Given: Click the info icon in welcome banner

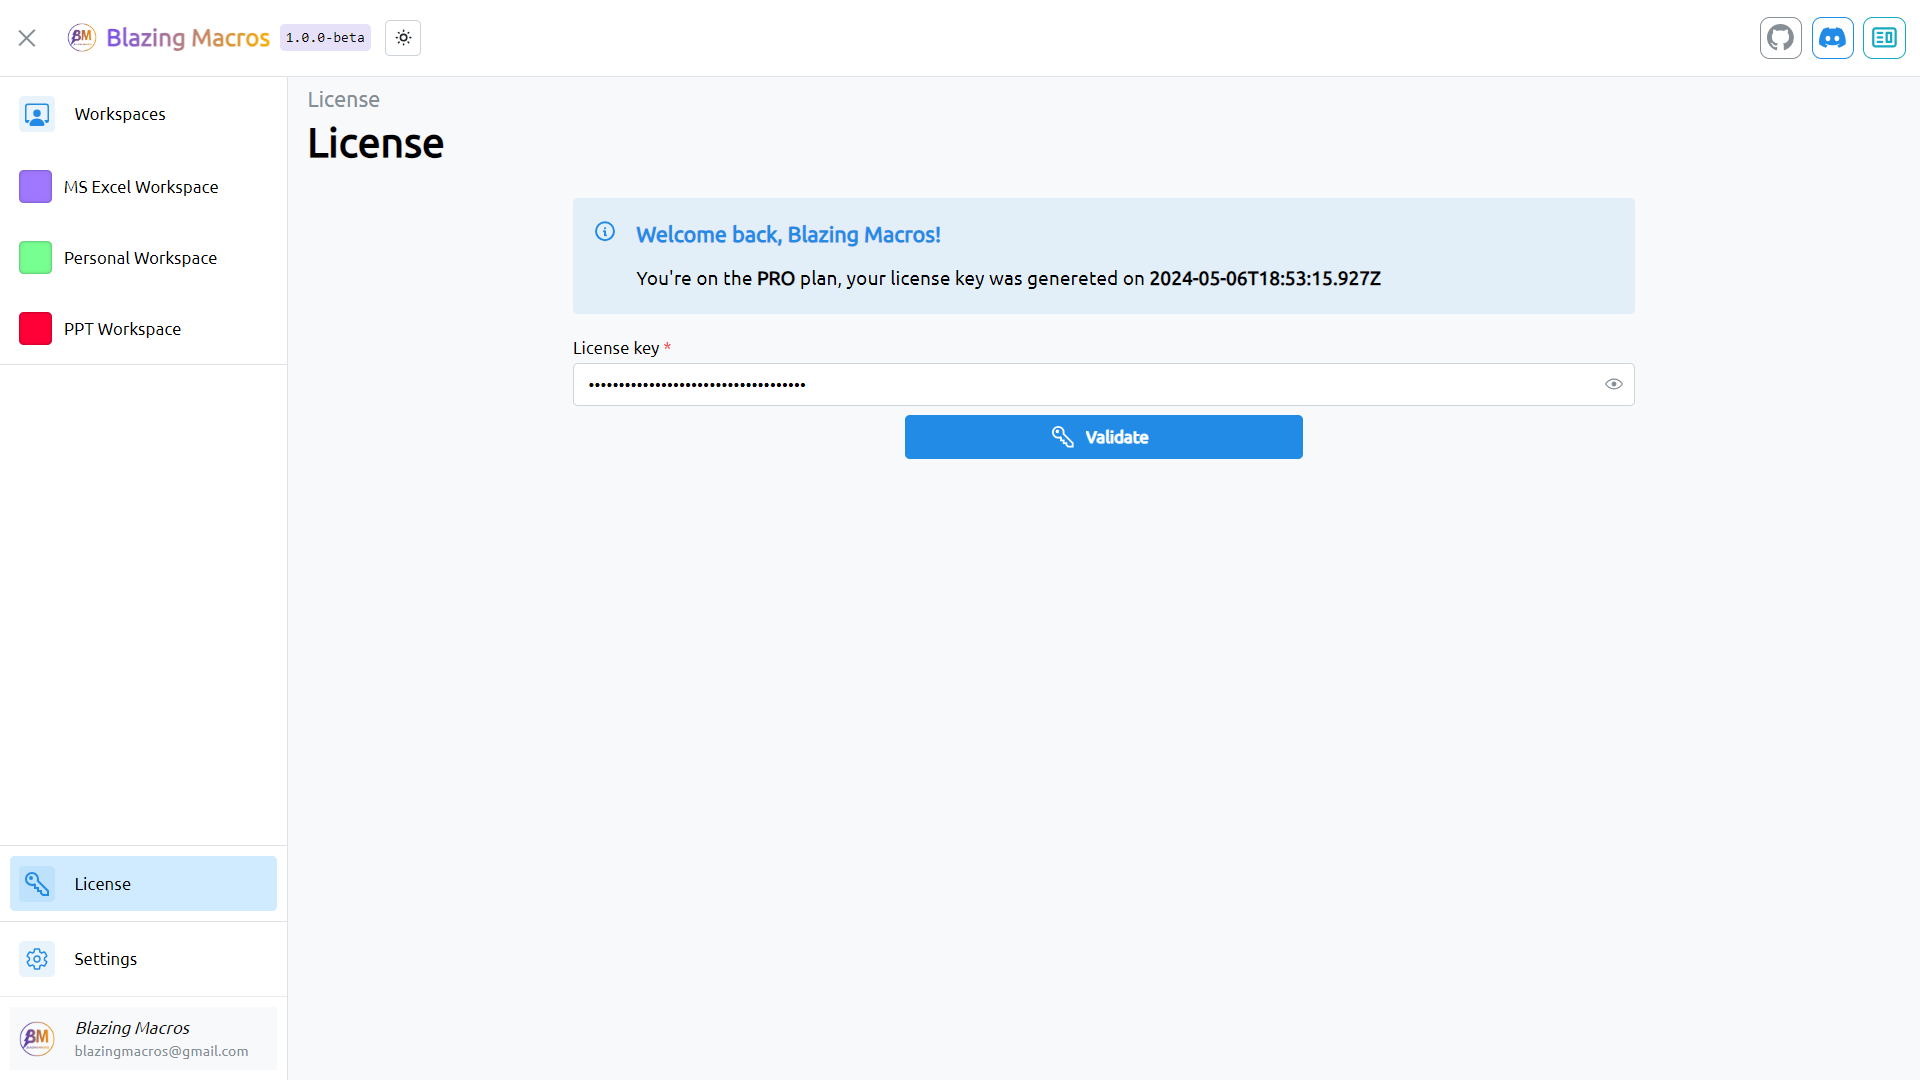Looking at the screenshot, I should (x=605, y=232).
